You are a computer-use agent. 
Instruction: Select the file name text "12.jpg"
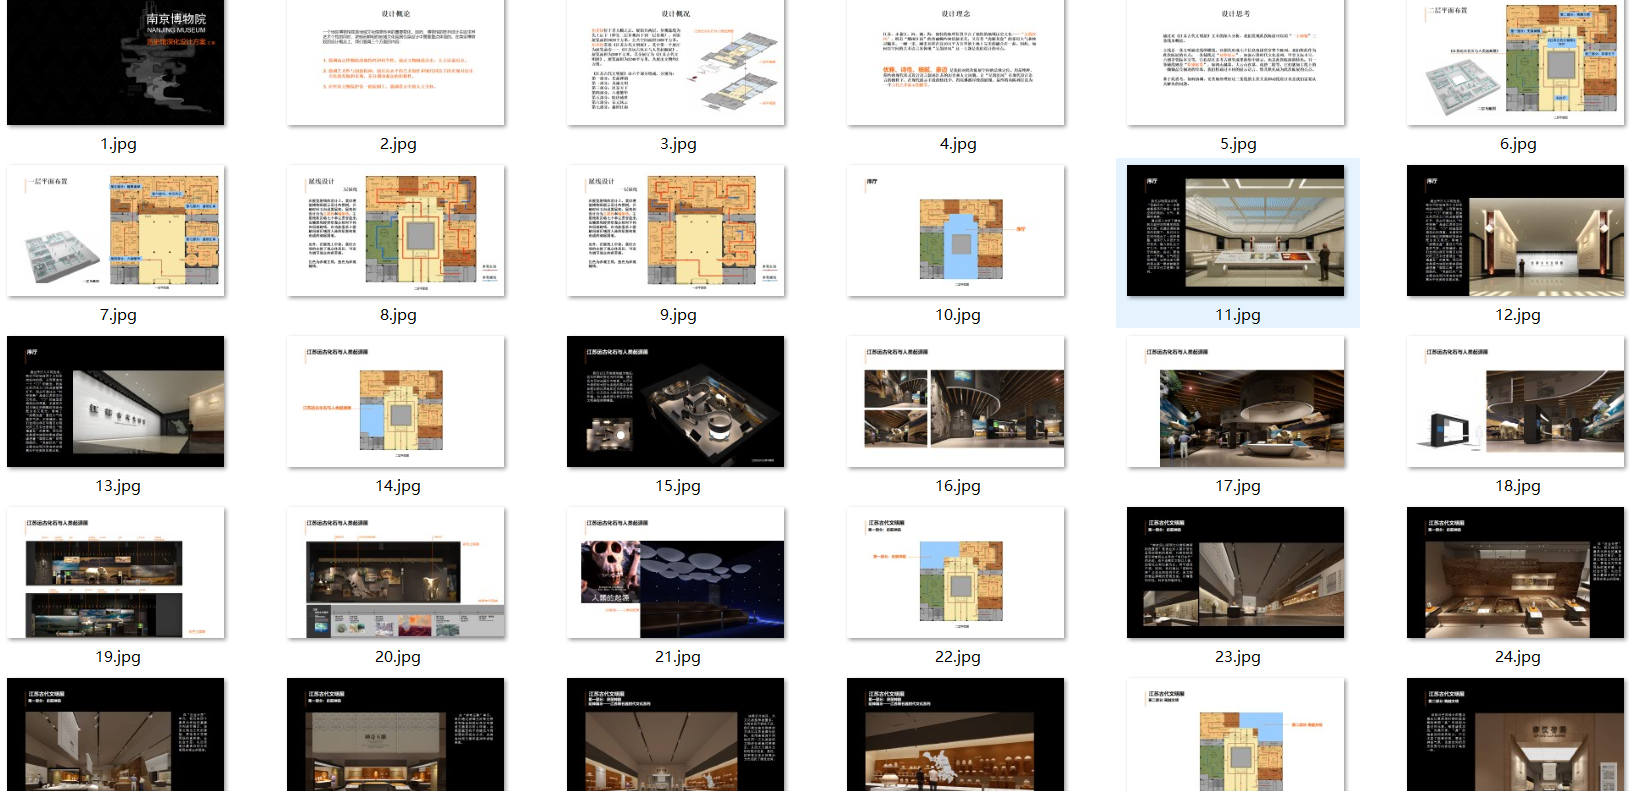click(x=1518, y=315)
